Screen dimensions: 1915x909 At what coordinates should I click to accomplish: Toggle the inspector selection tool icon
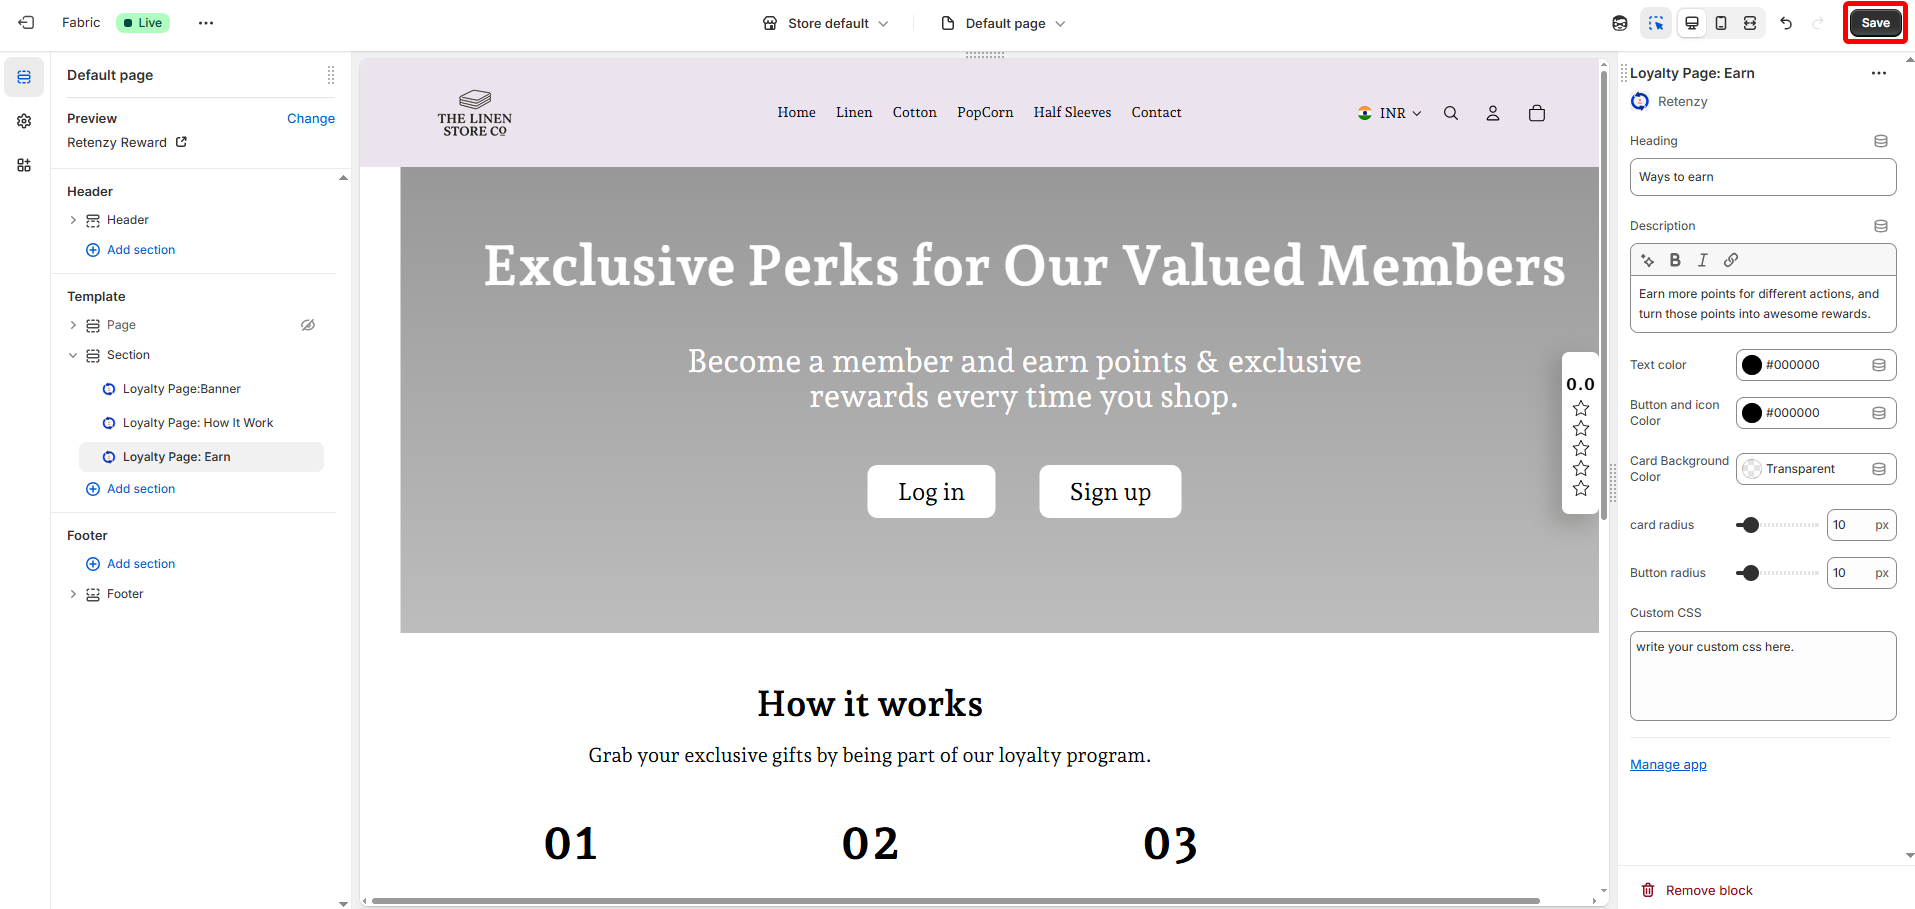pos(1656,23)
